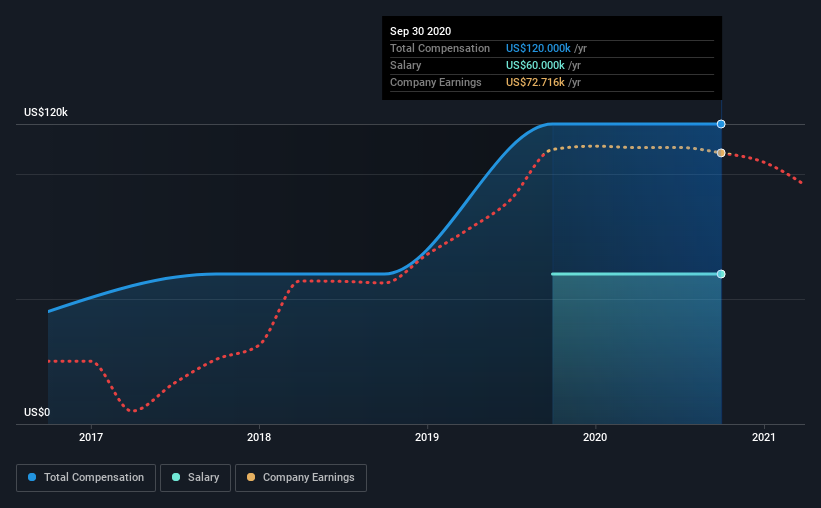Click the 2020 x-axis label

coord(595,437)
